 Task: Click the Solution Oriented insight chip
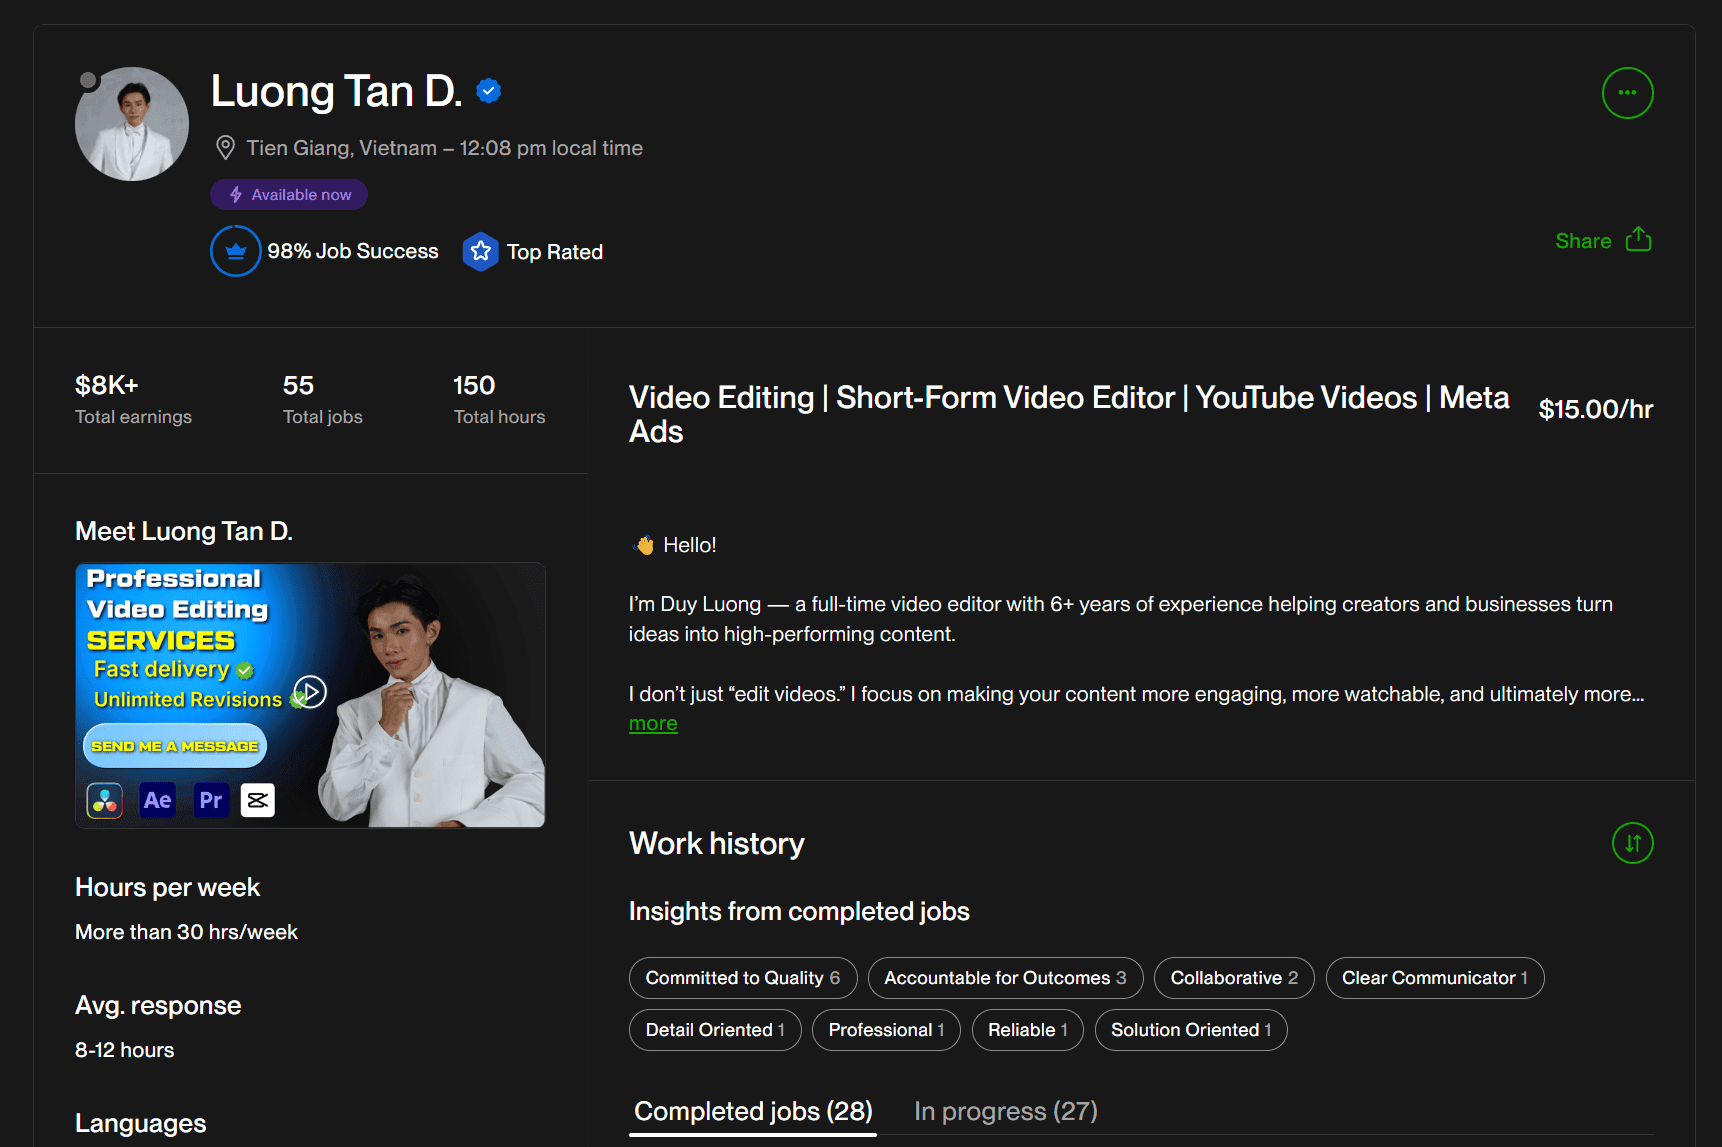click(x=1190, y=1030)
